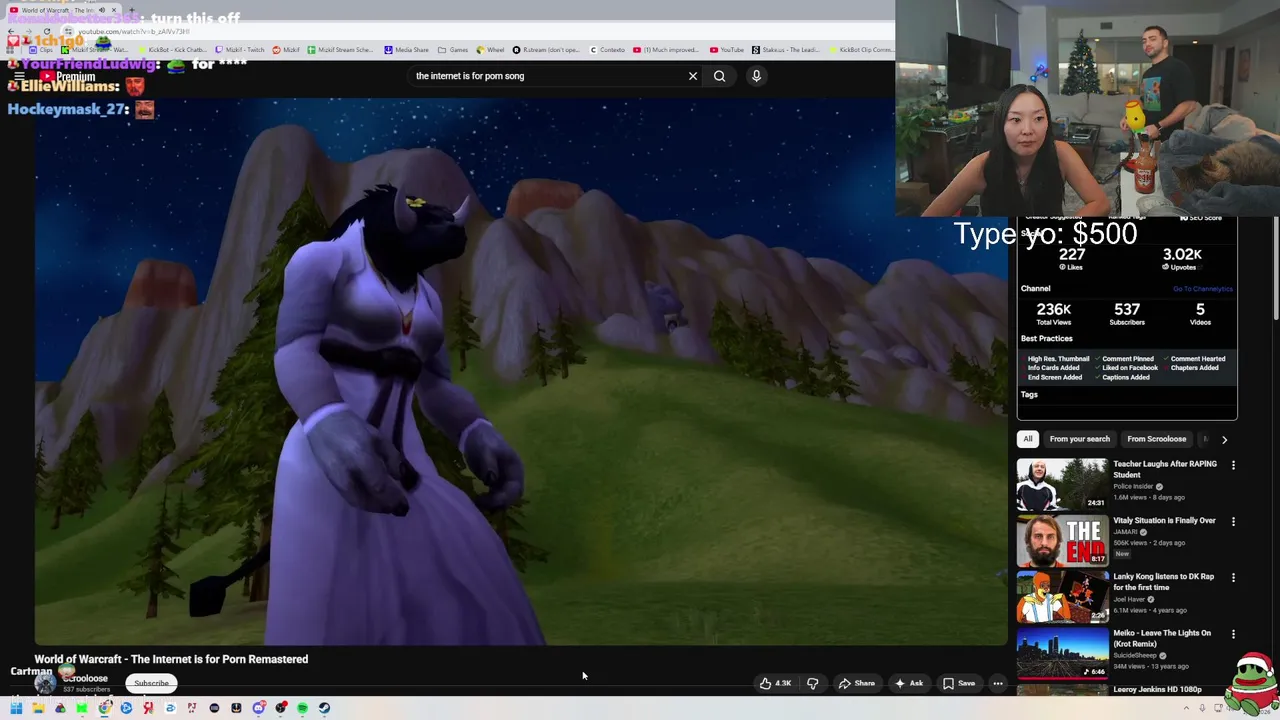This screenshot has height=720, width=1280.
Task: Open the Windows Start menu
Action: pos(16,708)
